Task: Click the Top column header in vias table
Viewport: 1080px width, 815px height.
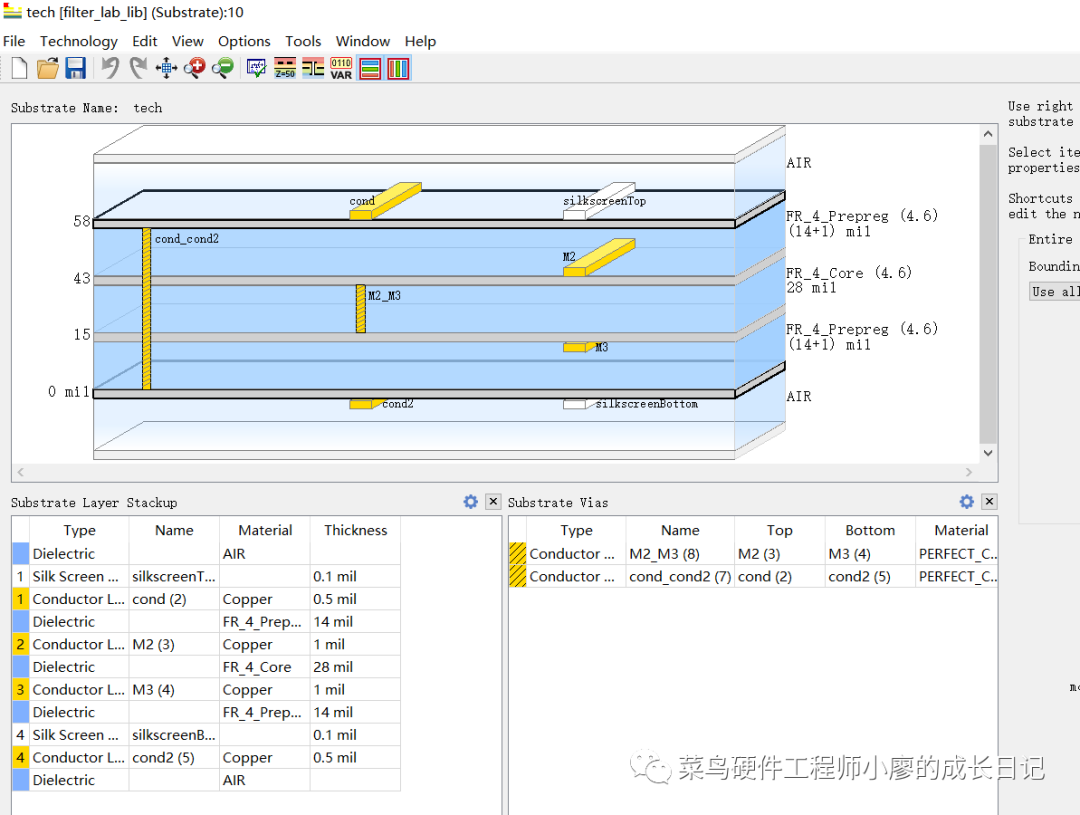Action: 780,530
